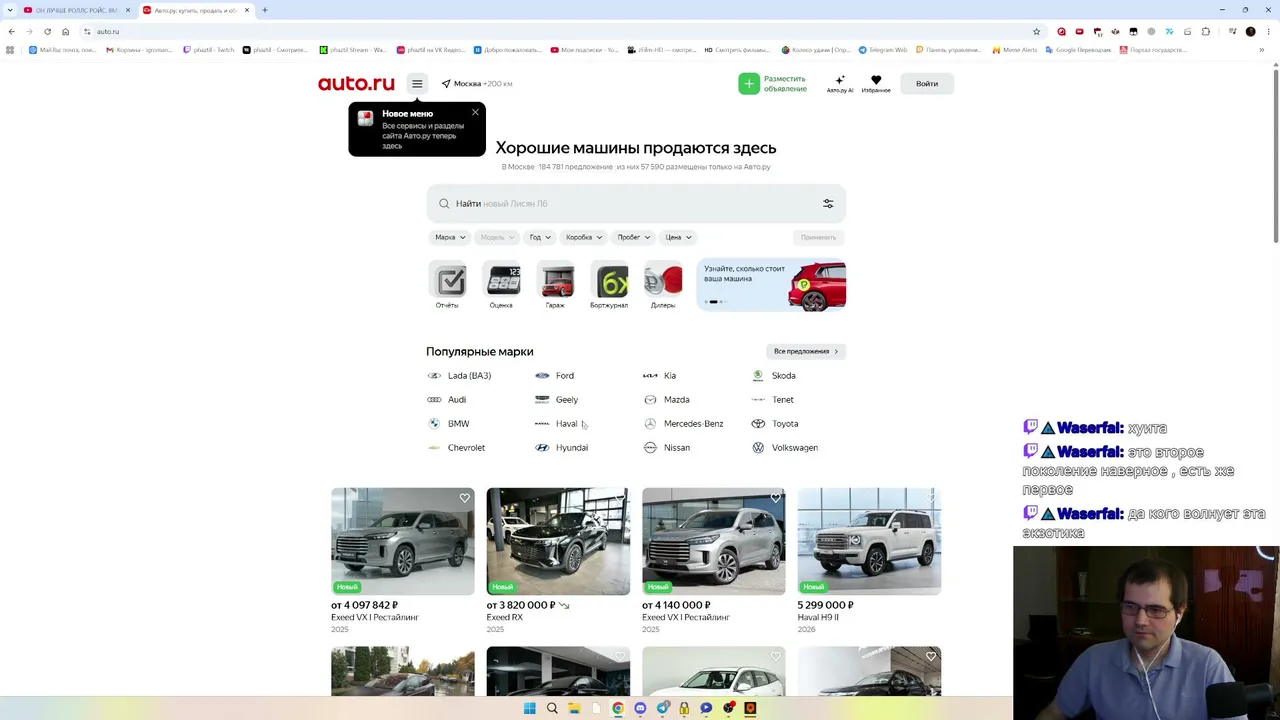Open Volkswagen brand listings
This screenshot has height=720, width=1280.
(785, 448)
